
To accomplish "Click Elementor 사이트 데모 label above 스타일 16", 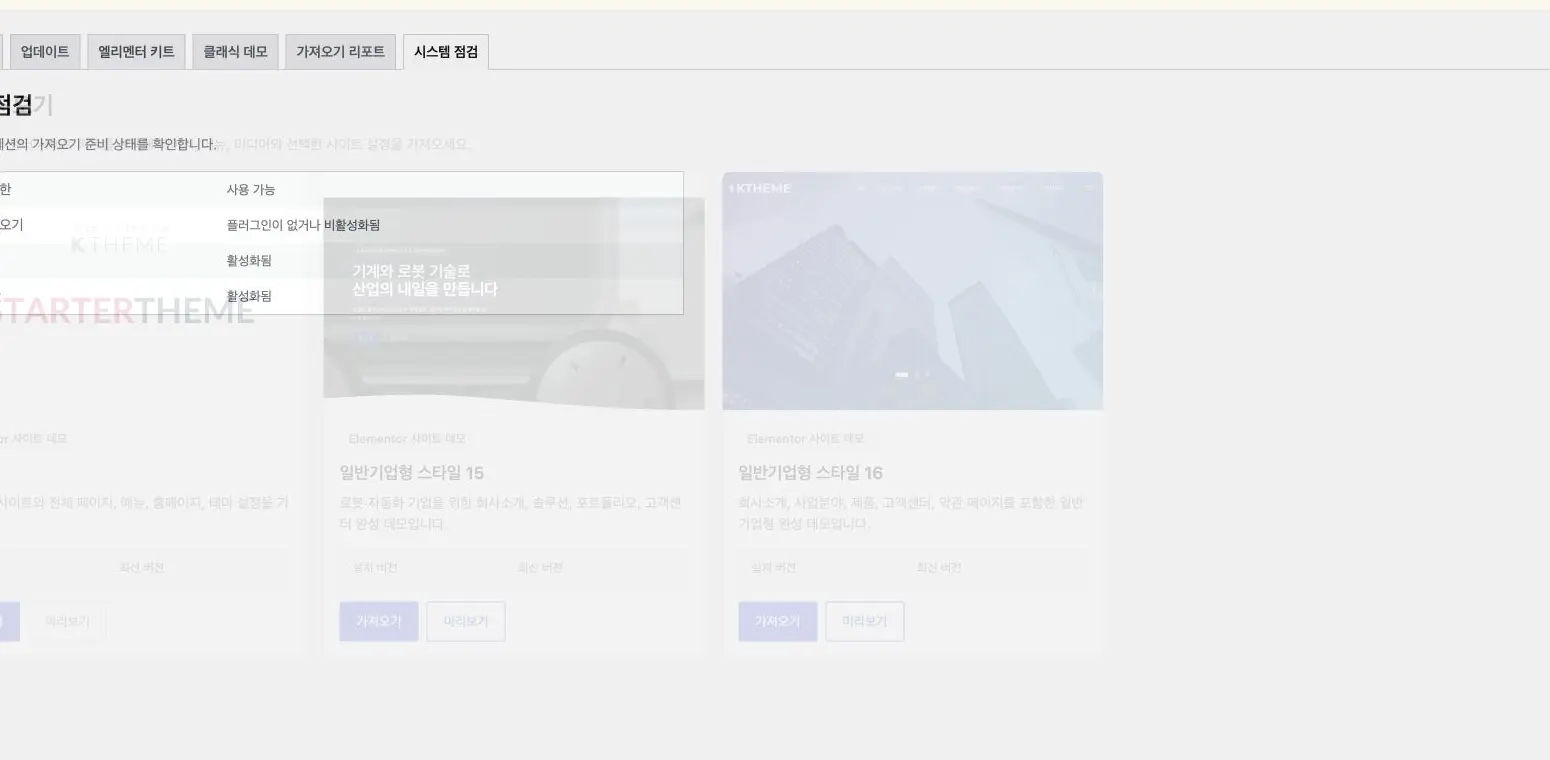I will pos(806,439).
